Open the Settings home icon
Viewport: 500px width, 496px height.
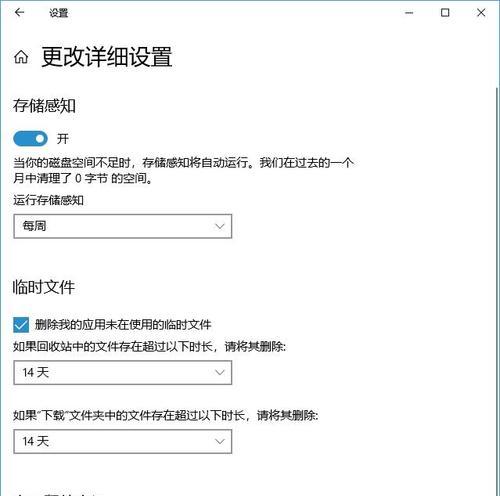[21, 57]
